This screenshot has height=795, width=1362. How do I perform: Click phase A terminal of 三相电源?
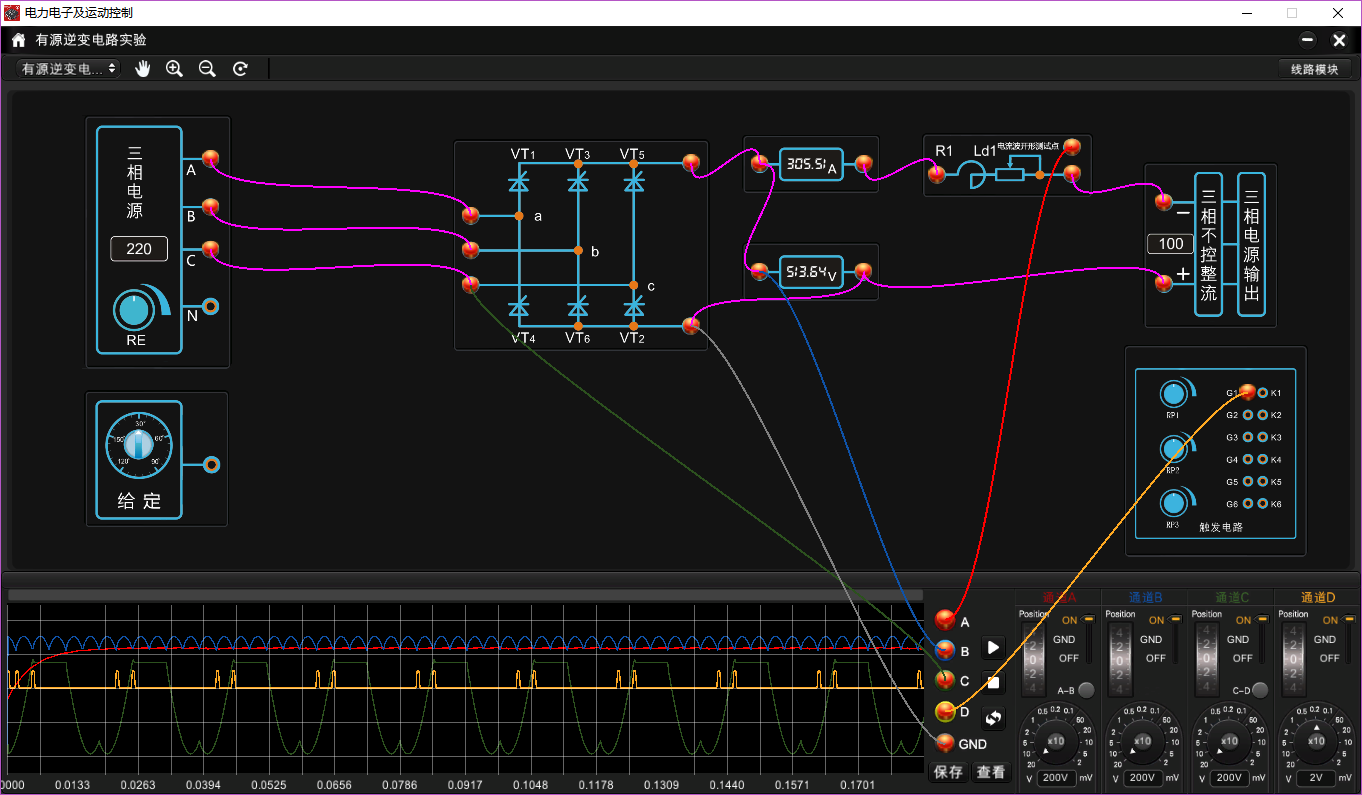click(210, 159)
